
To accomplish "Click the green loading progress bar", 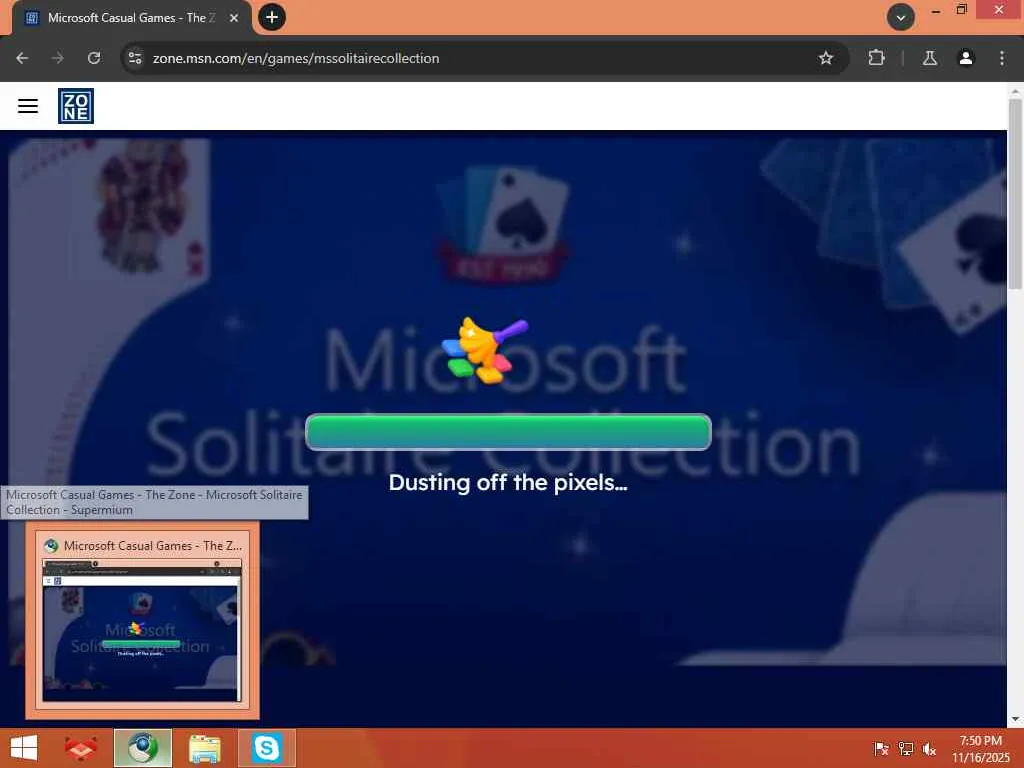I will (508, 432).
